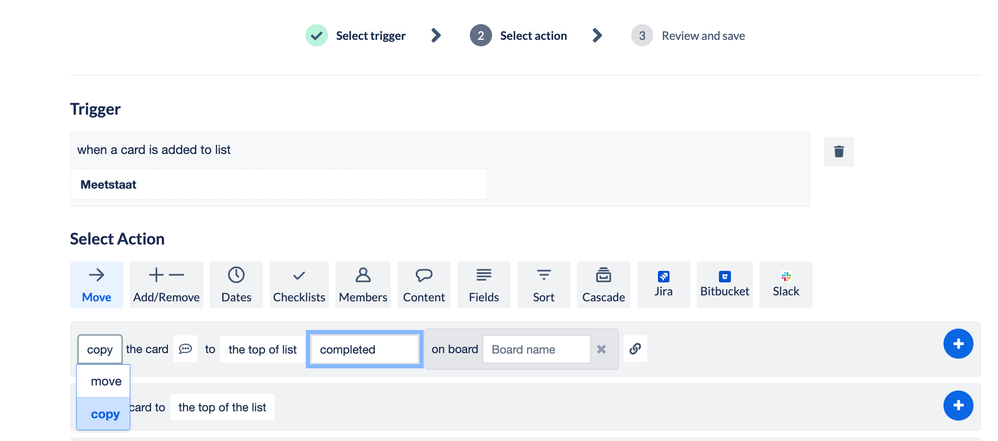Remove the board option with the x icon

point(601,349)
